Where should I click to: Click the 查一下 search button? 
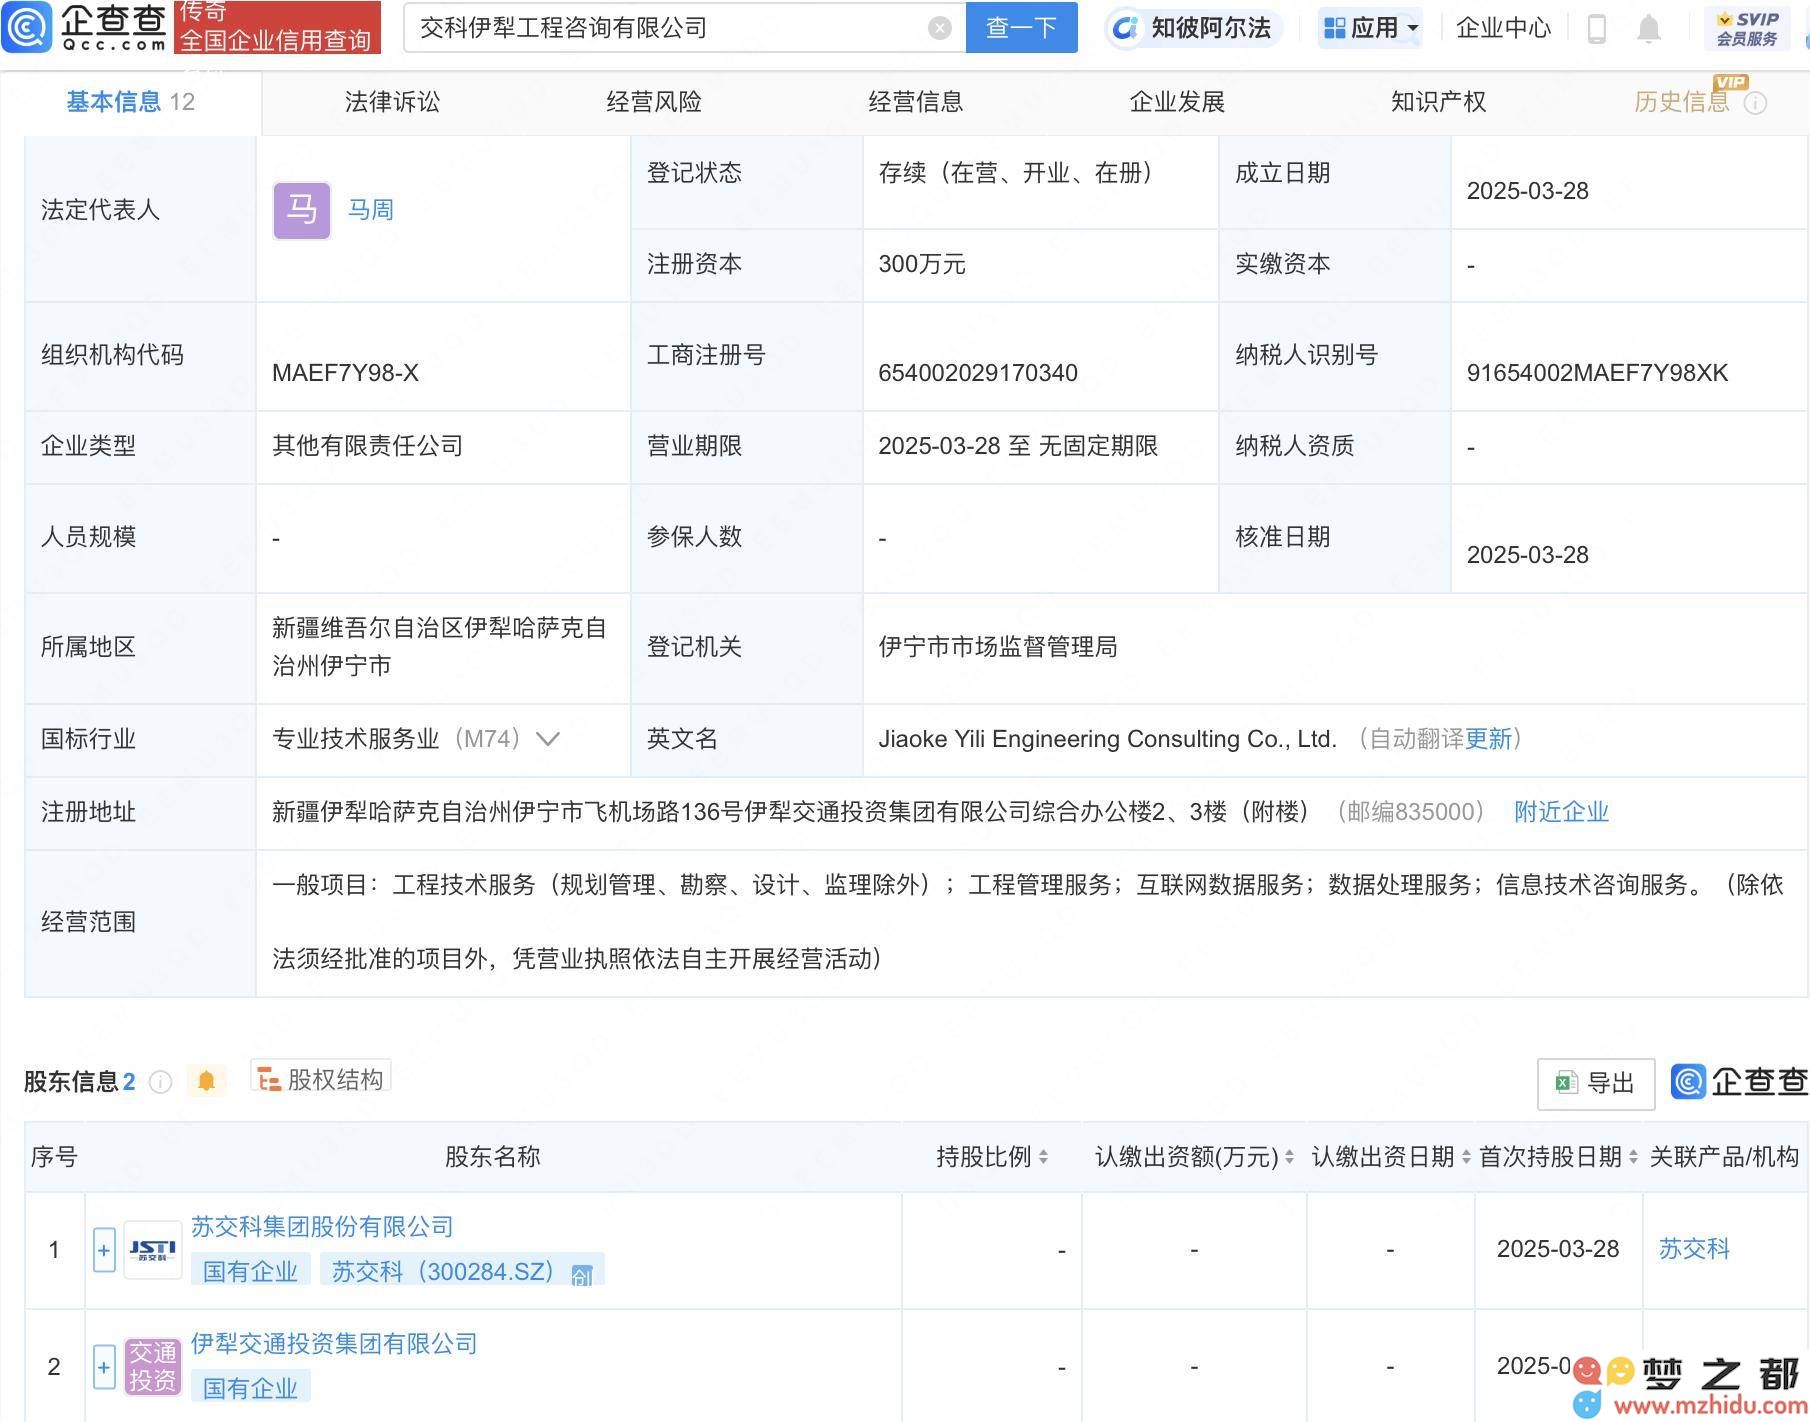(x=1021, y=27)
